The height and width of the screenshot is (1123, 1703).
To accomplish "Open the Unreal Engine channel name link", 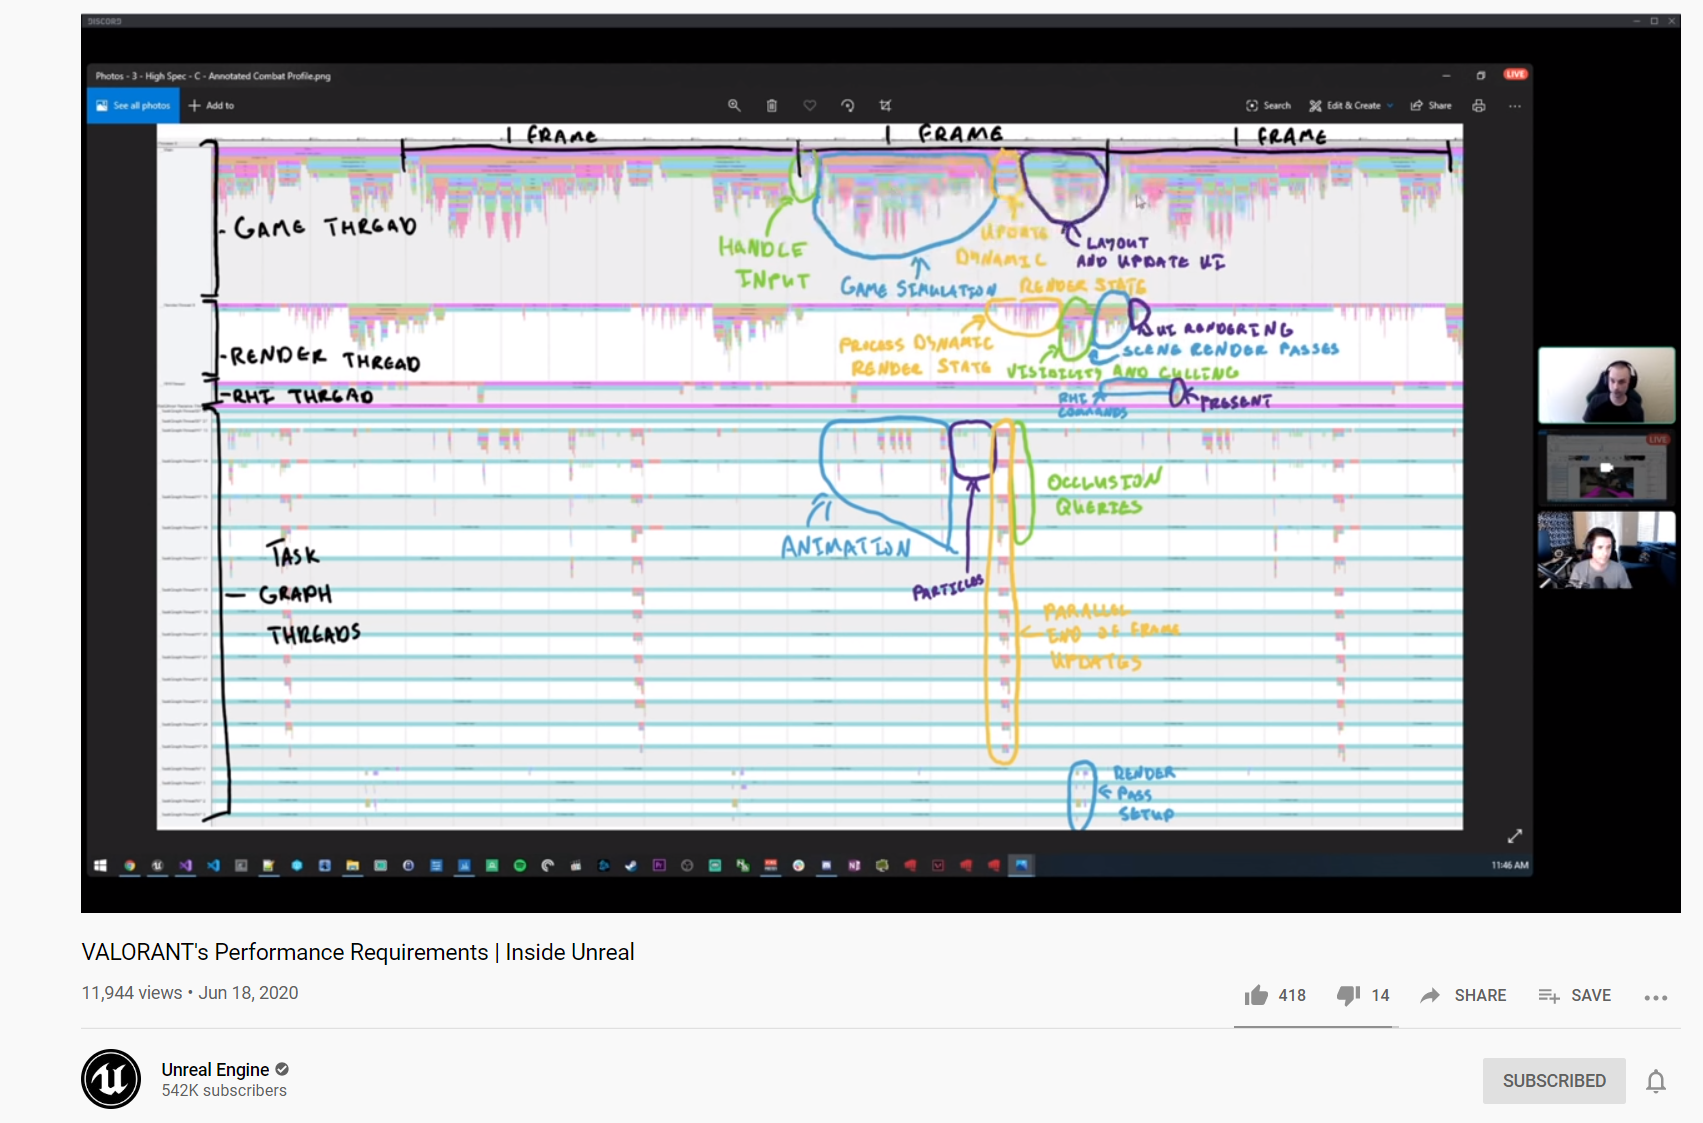I will click(x=215, y=1069).
